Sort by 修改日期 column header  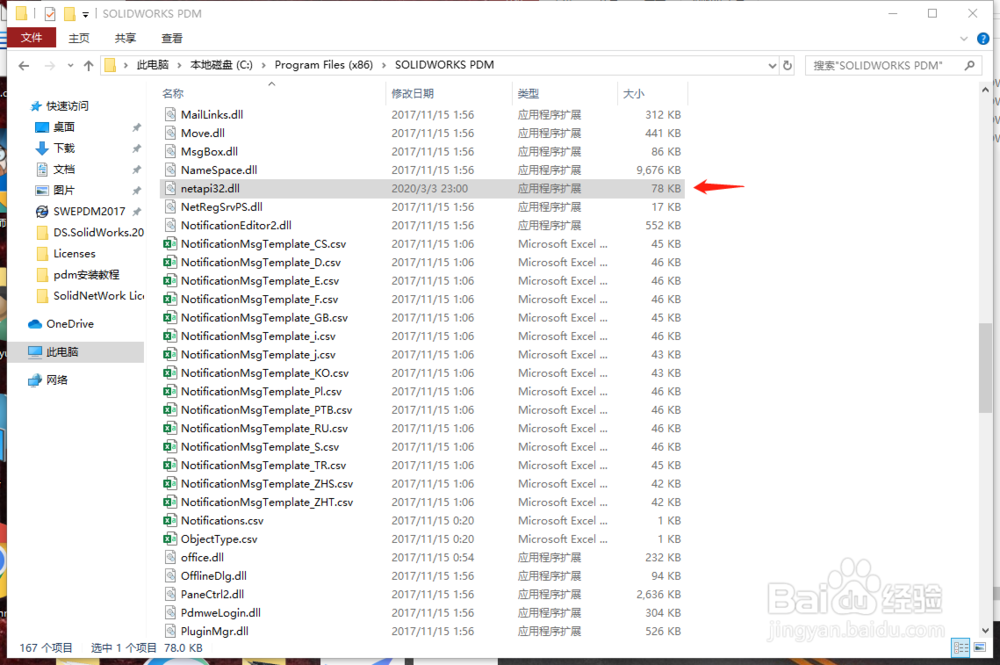point(412,94)
